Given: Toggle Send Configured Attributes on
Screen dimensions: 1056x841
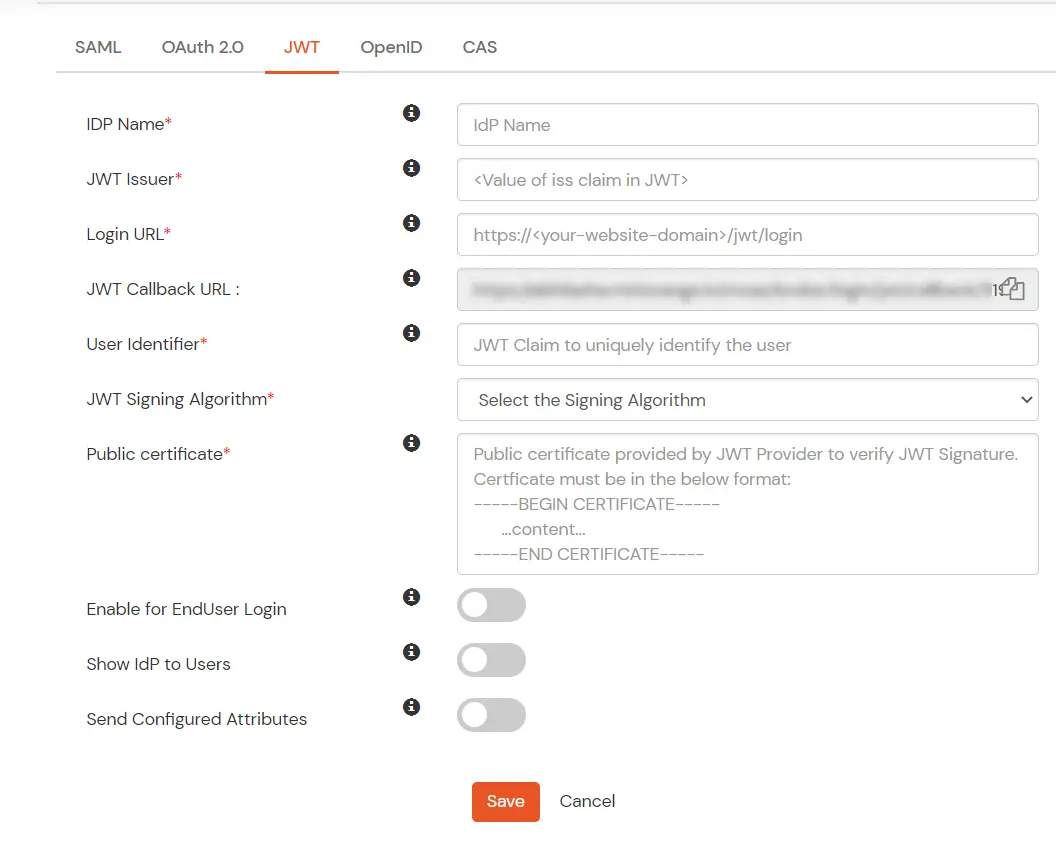Looking at the screenshot, I should click(x=491, y=715).
